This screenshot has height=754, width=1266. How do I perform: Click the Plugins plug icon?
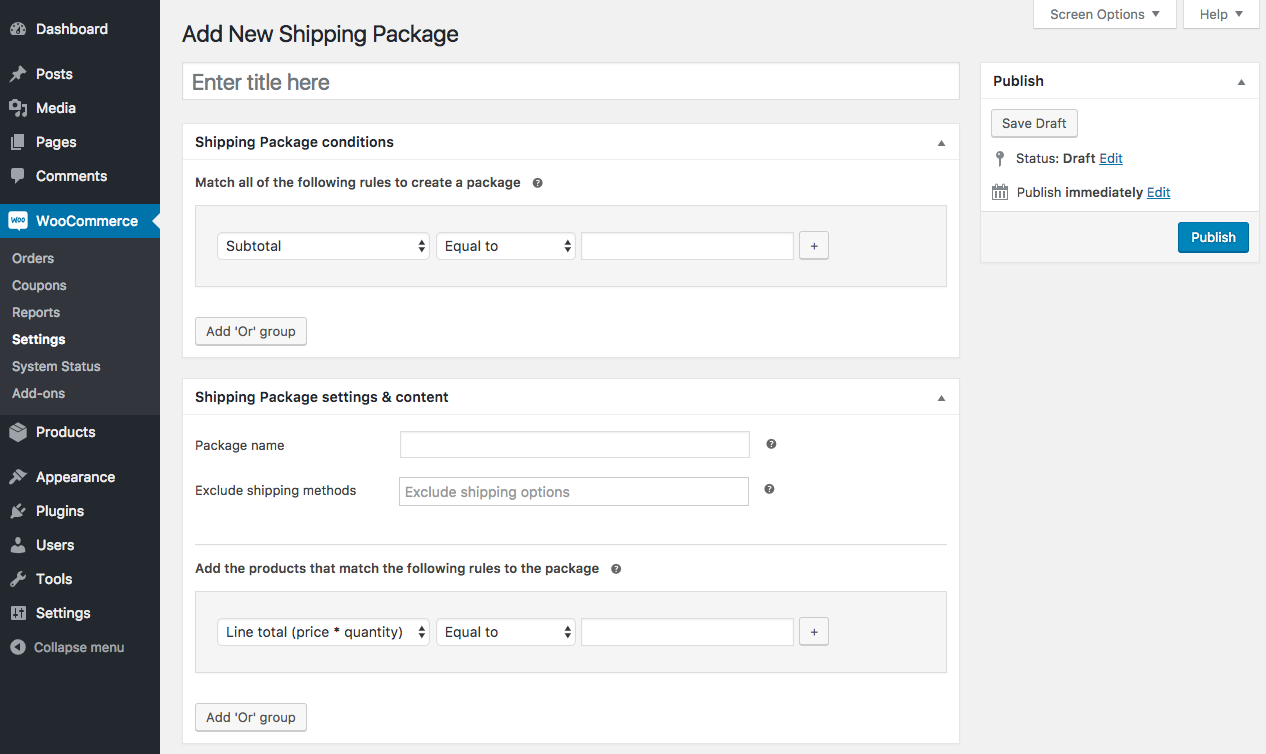18,511
